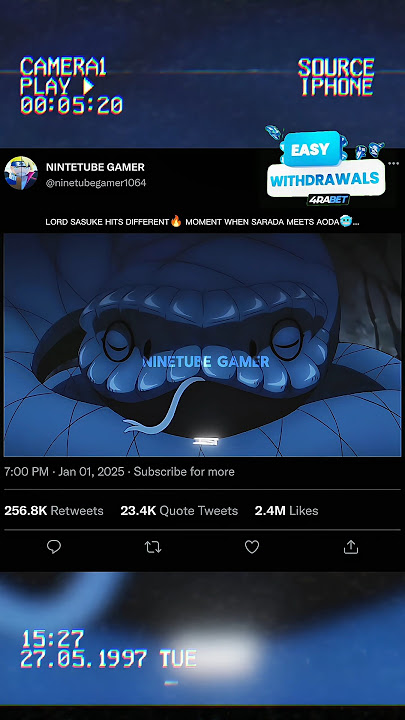Click the 7:00 PM Jan 01, 2025 timestamp
Screen dimensions: 405x720
pos(64,472)
